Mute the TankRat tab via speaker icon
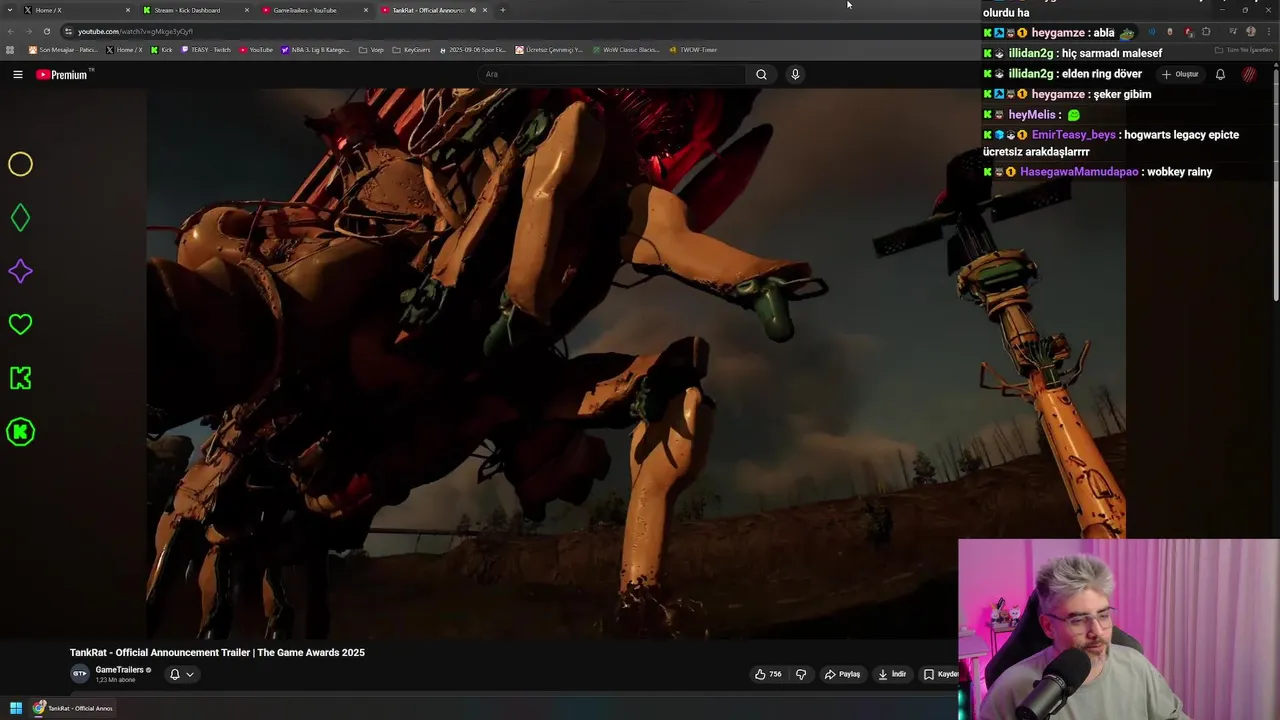This screenshot has width=1280, height=720. [473, 10]
